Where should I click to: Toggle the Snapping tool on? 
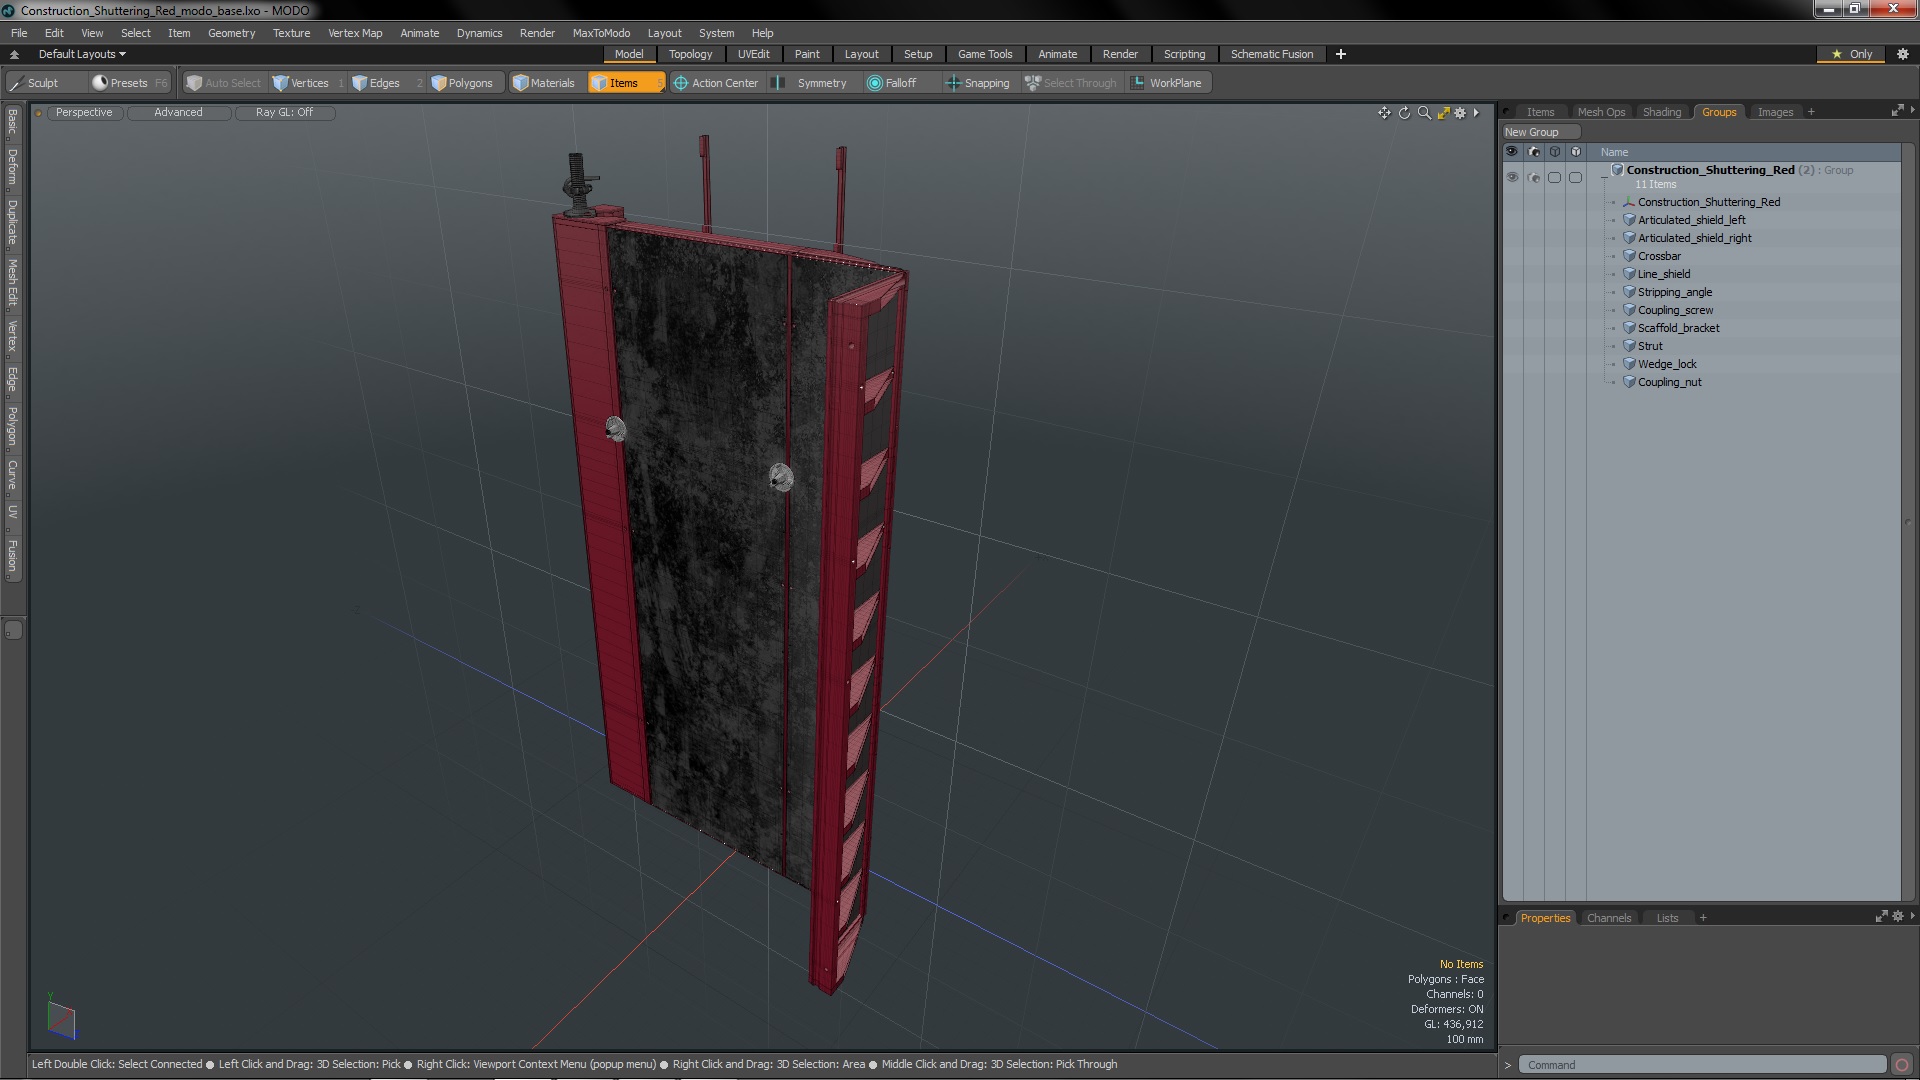tap(985, 83)
